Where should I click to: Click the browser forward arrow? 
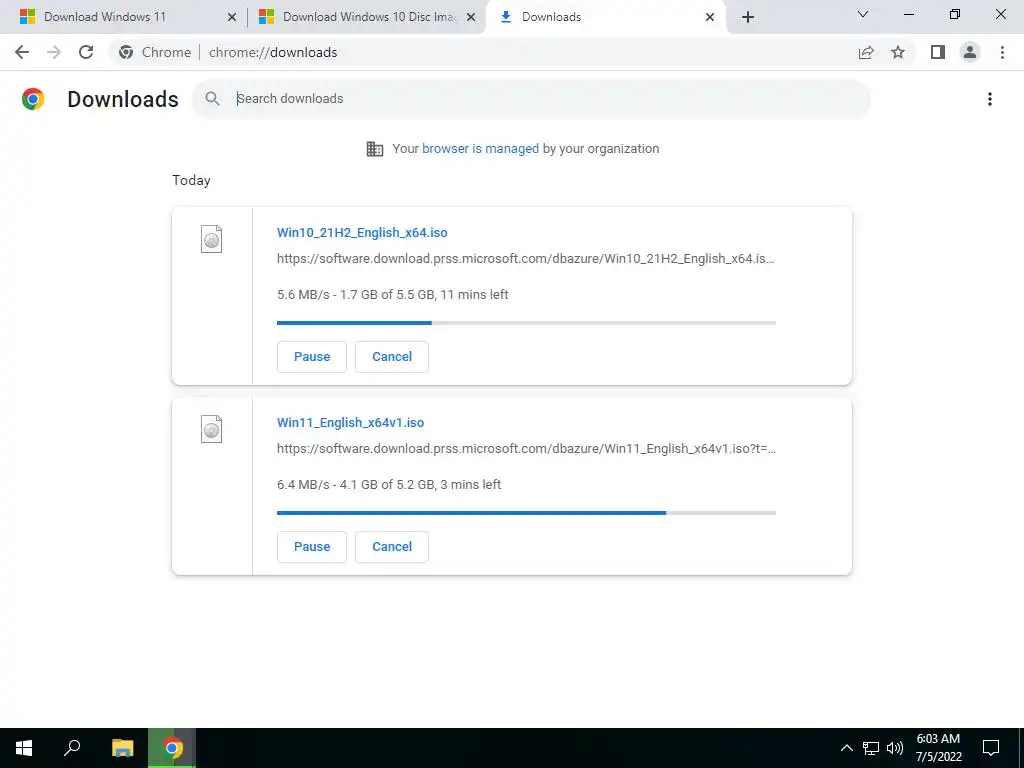(x=54, y=52)
